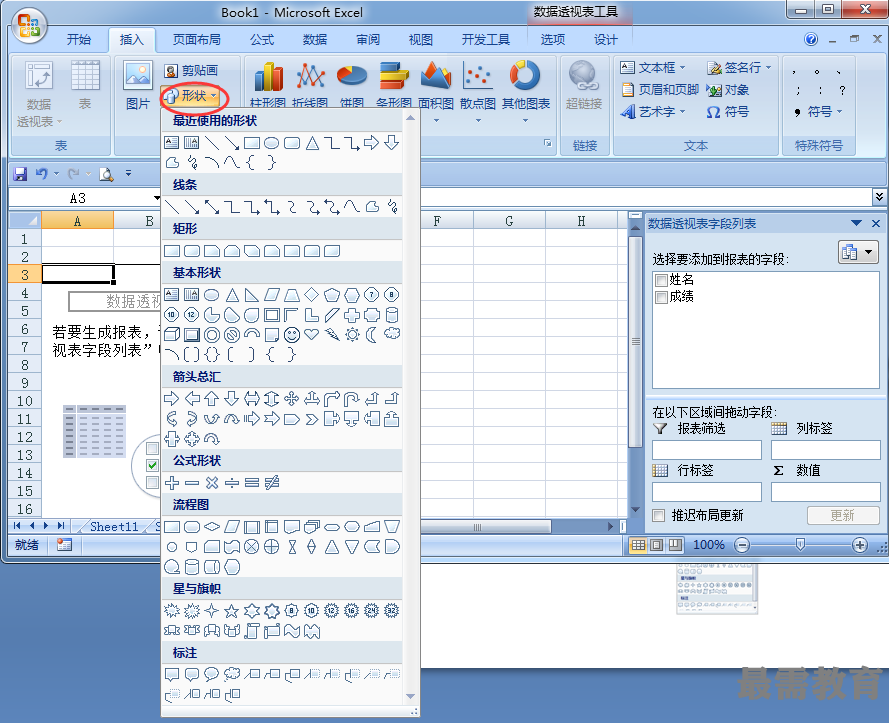Check the 成绩 field checkbox

pos(661,297)
